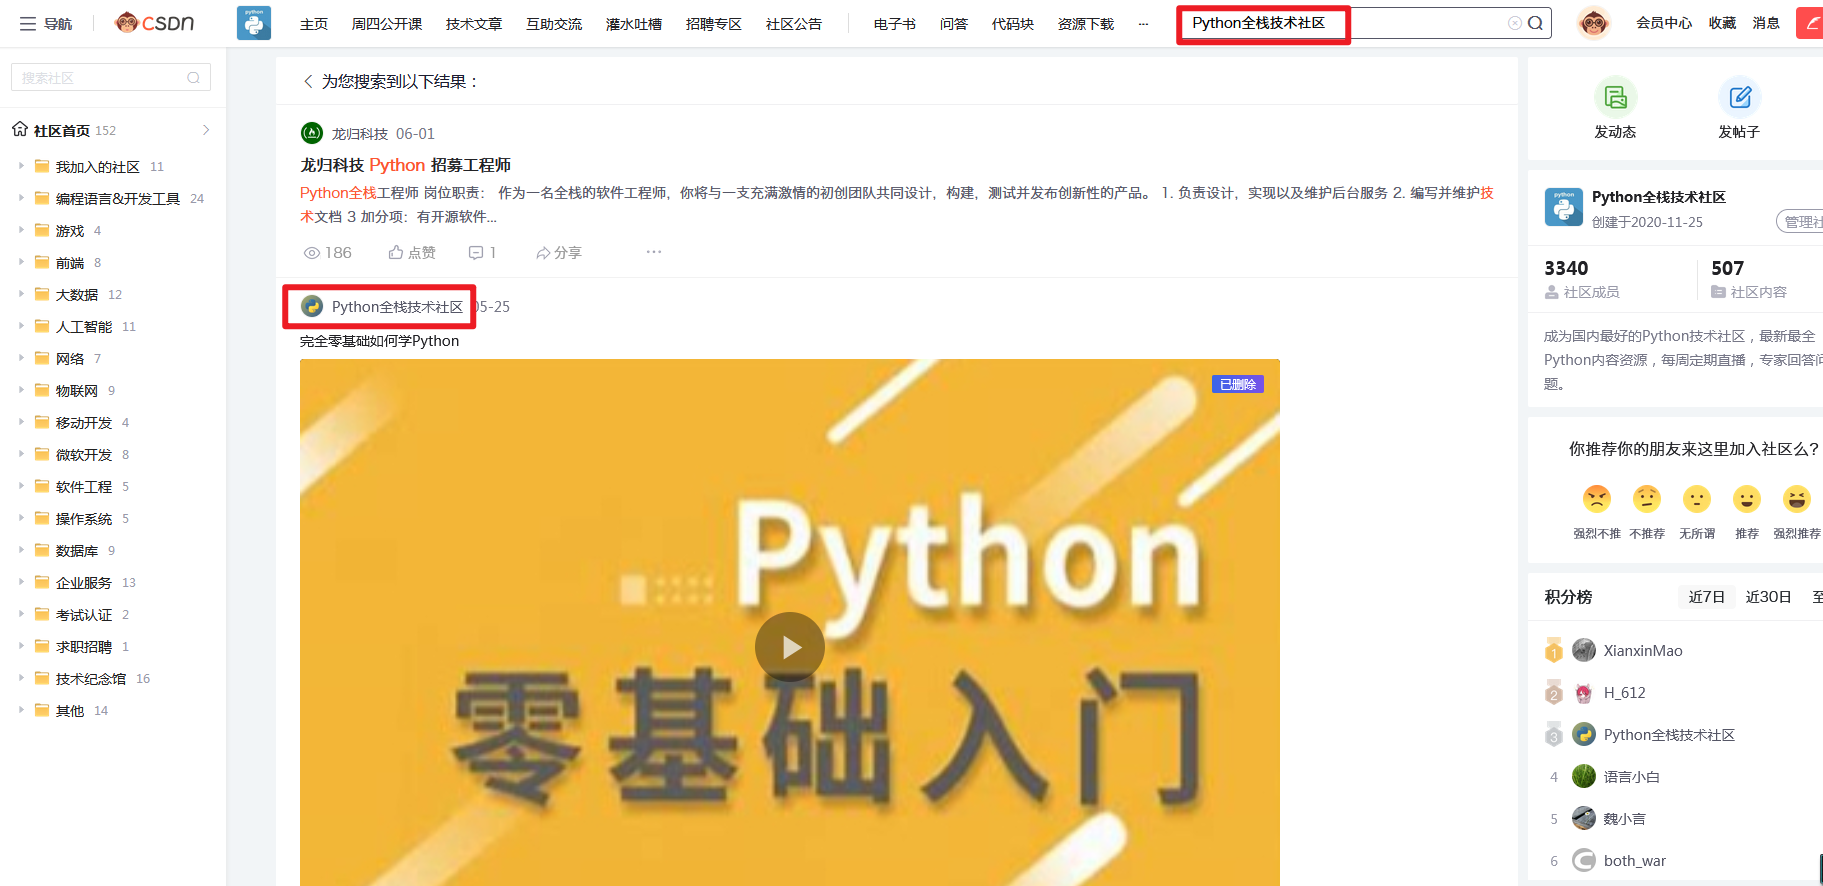Open the user avatar menu
The image size is (1823, 886).
coord(1593,23)
